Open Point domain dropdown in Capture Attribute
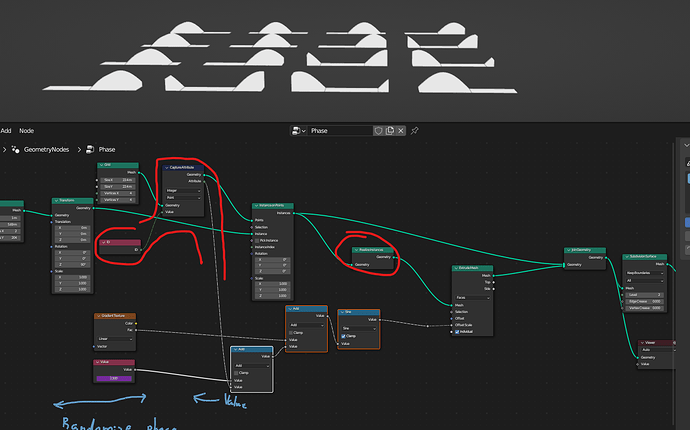This screenshot has width=690, height=430. (183, 198)
